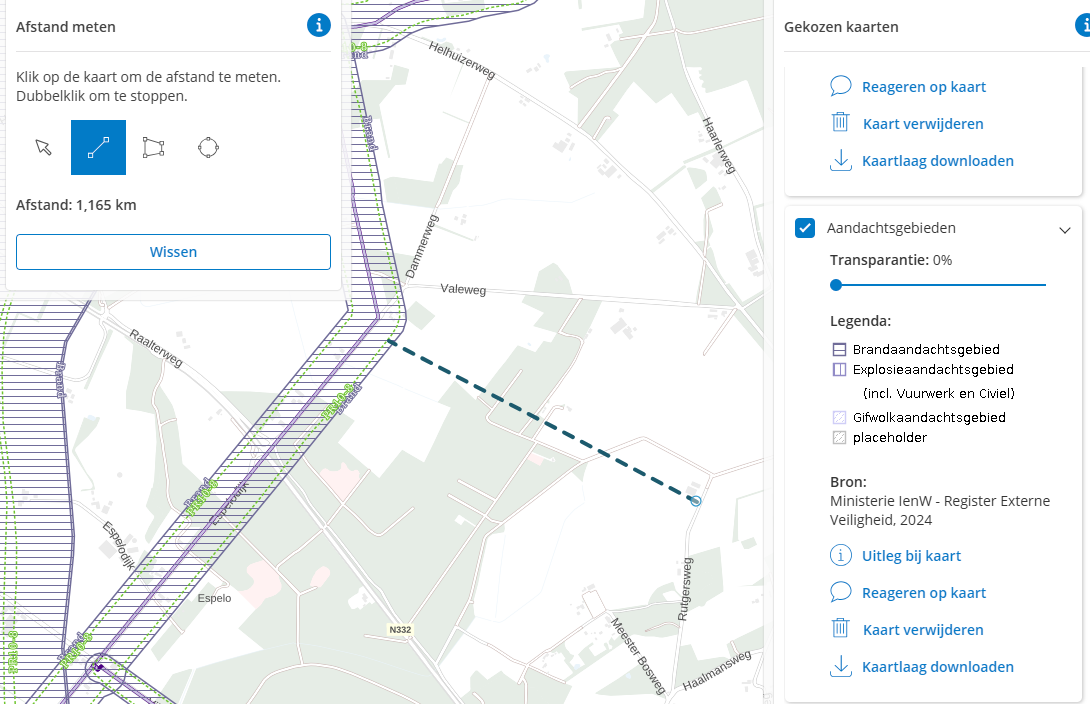Open Uitleg bij kaart for Aandachtsgebieden
Viewport: 1090px width, 704px height.
[x=911, y=556]
